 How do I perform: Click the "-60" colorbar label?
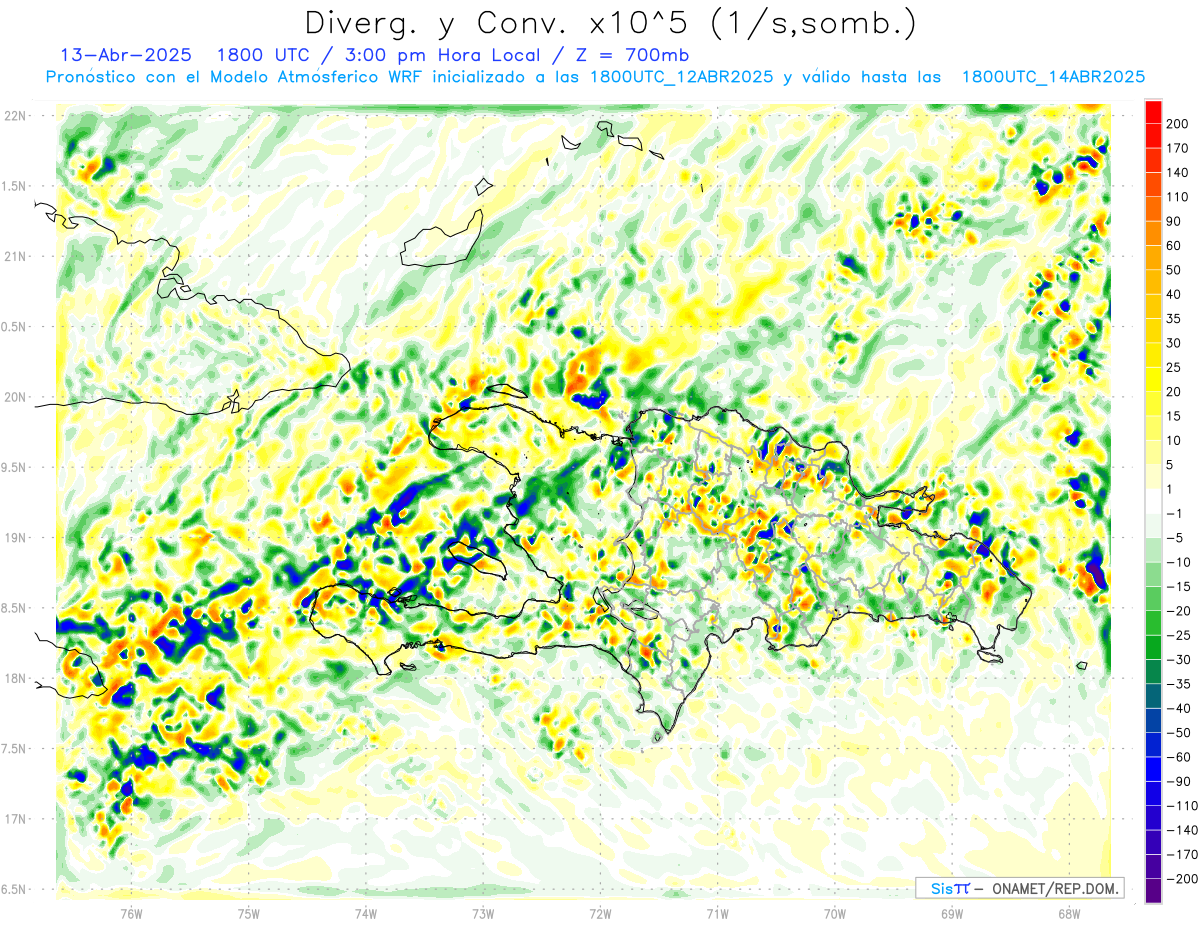[1177, 757]
